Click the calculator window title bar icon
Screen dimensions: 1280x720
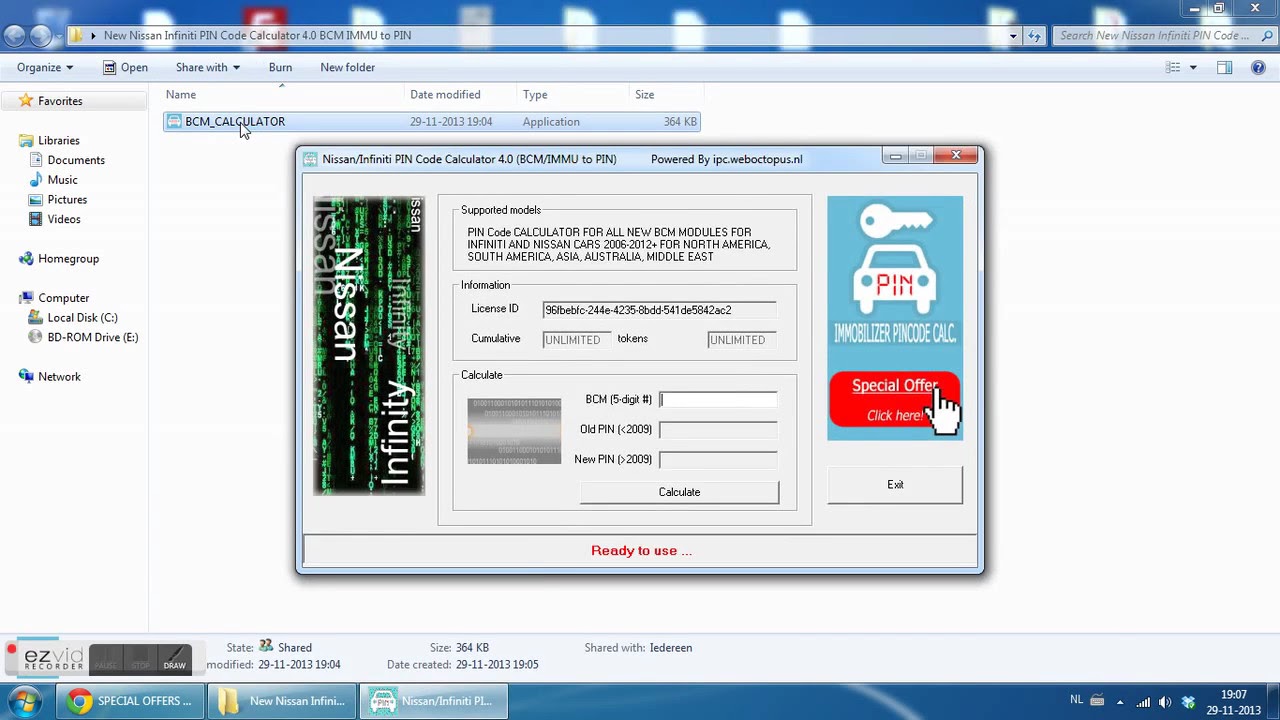click(x=310, y=159)
